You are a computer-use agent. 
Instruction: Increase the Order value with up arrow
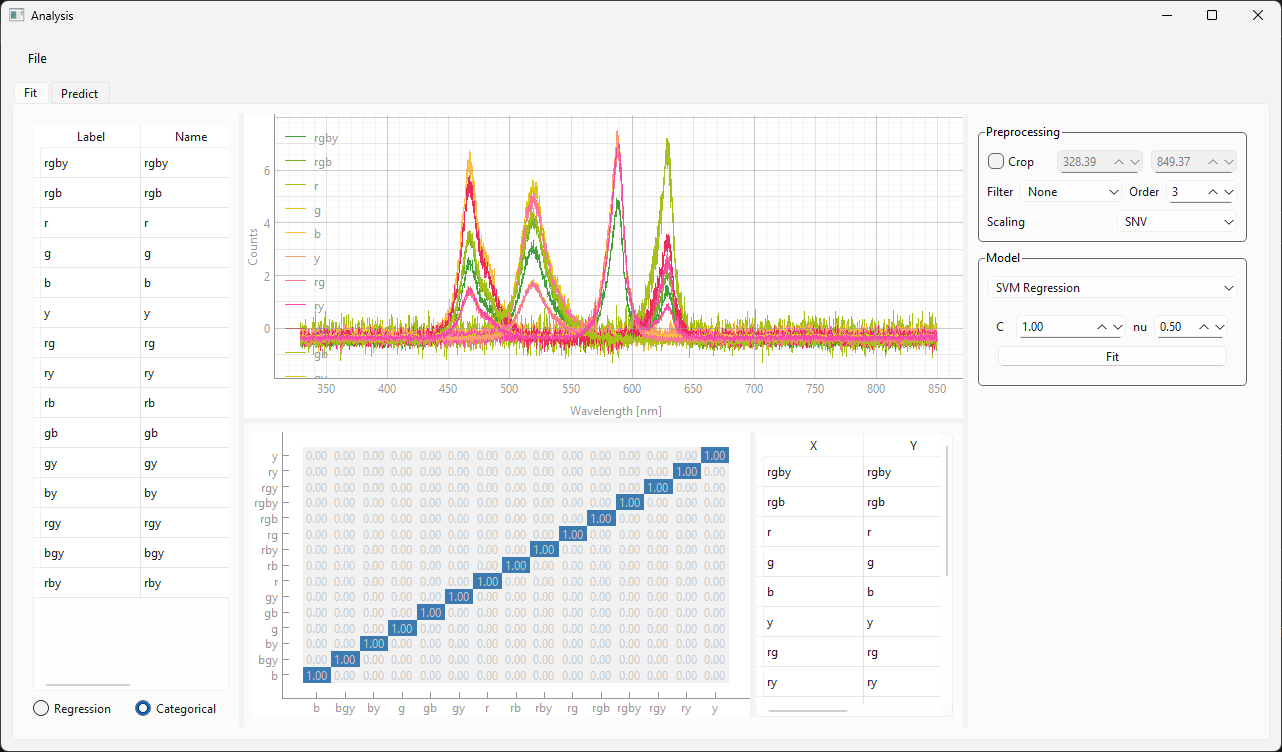pos(1212,192)
